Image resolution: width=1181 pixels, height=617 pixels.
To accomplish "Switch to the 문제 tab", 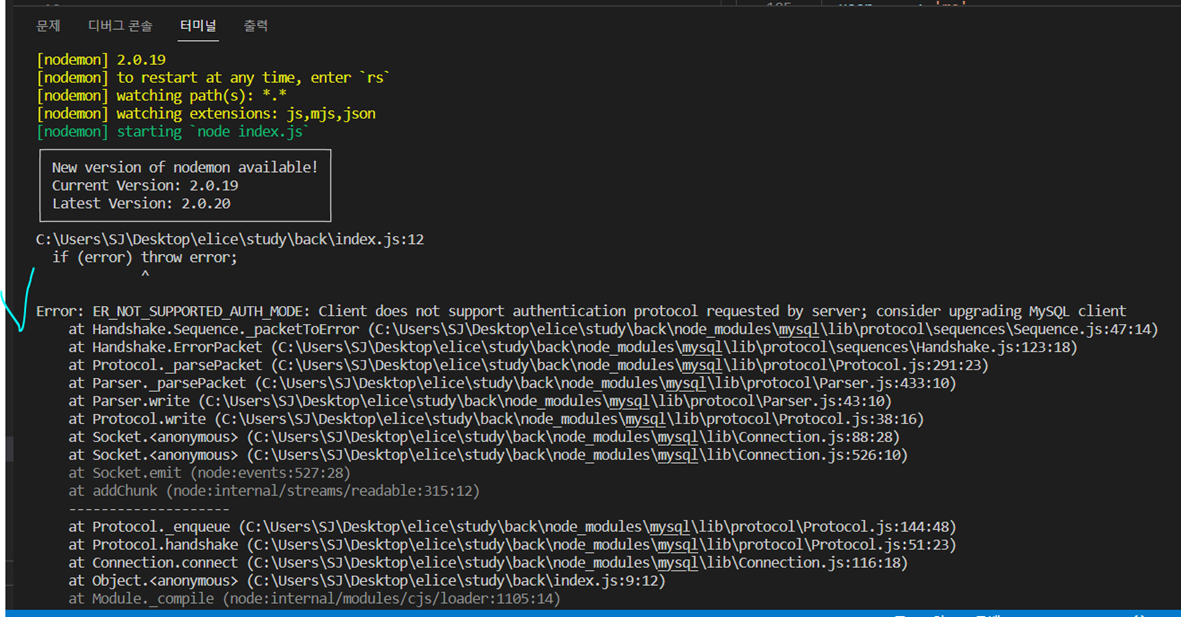I will click(x=48, y=26).
